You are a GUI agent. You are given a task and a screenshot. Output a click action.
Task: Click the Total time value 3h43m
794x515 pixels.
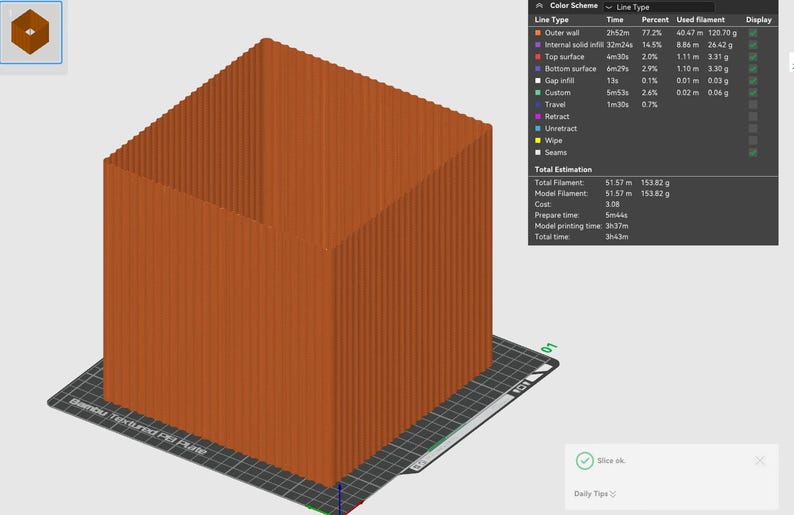pos(617,237)
